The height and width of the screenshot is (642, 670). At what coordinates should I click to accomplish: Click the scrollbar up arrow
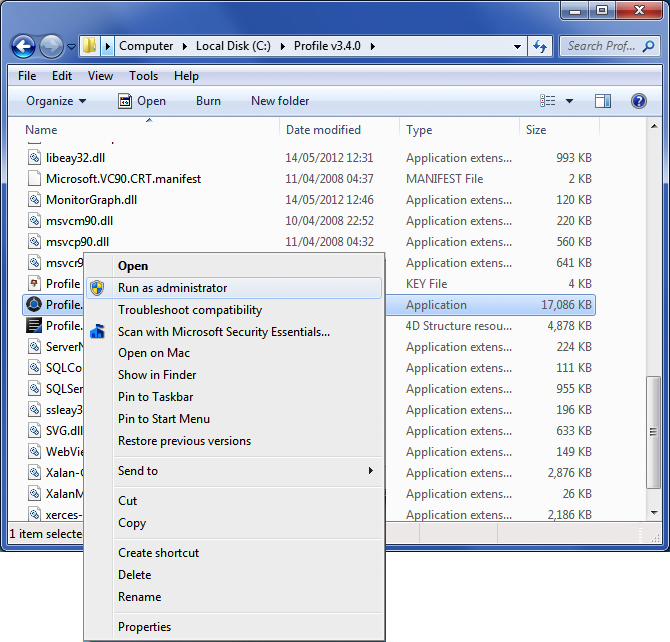coord(654,127)
